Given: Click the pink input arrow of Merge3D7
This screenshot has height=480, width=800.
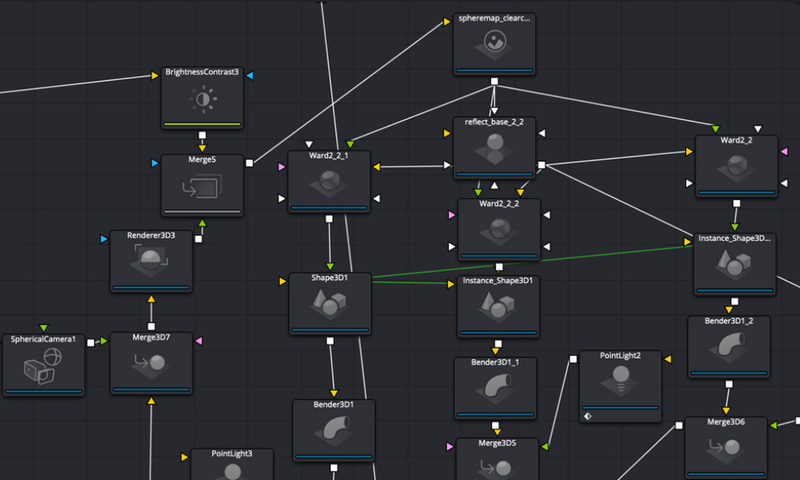Looking at the screenshot, I should (x=199, y=341).
